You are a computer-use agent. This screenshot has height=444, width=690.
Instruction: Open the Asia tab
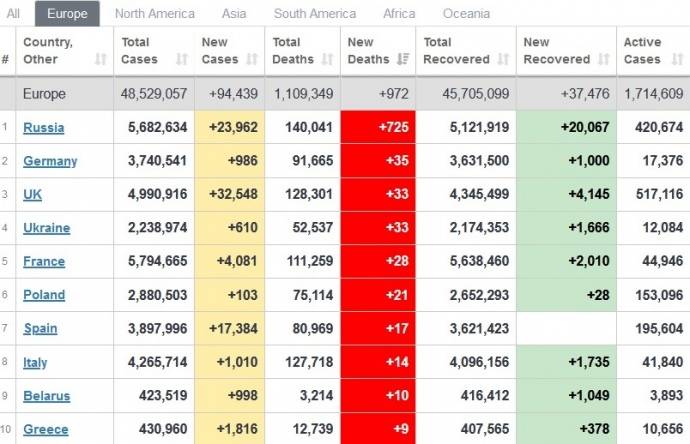(x=234, y=14)
